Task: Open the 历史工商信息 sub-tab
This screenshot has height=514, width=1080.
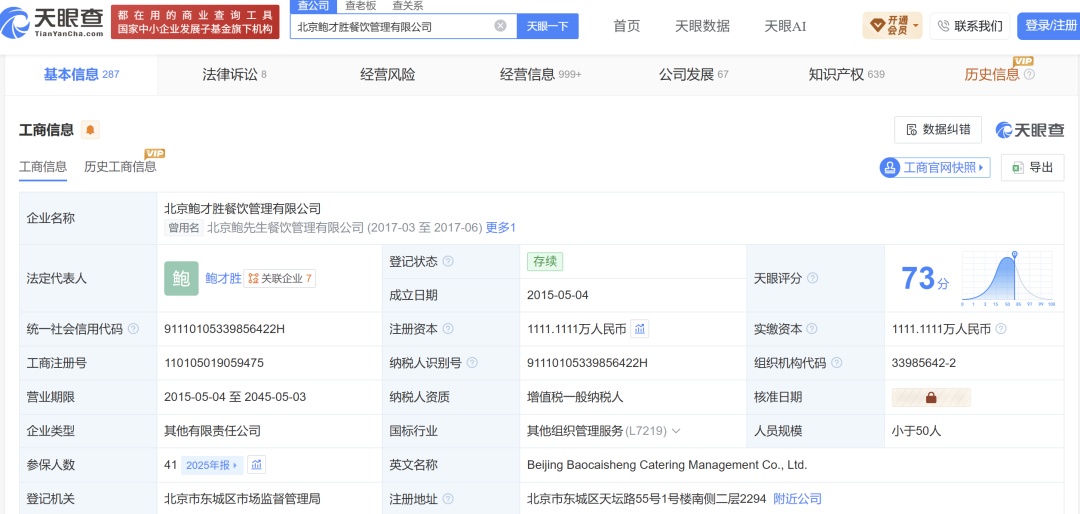Action: point(120,167)
